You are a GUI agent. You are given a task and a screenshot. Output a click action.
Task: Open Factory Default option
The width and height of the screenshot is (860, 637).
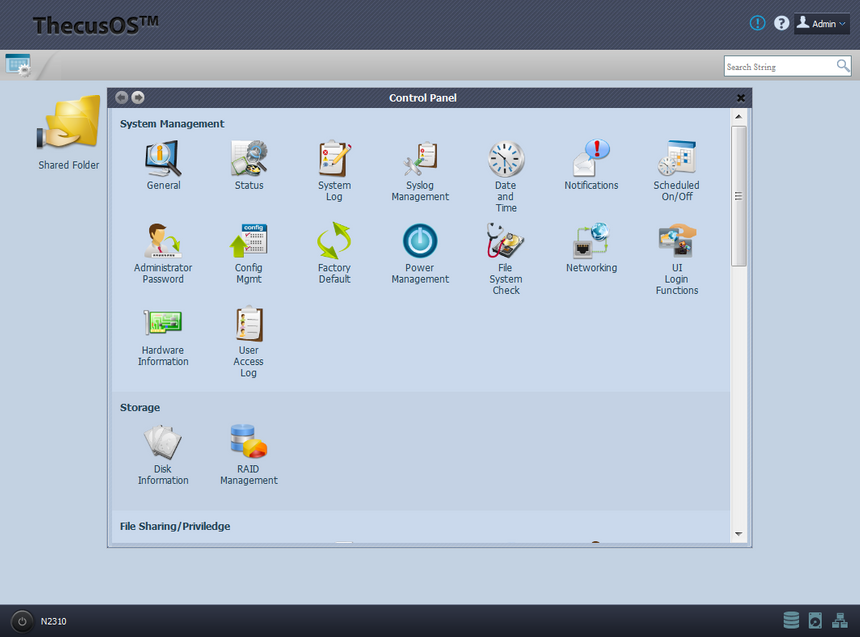tap(334, 242)
